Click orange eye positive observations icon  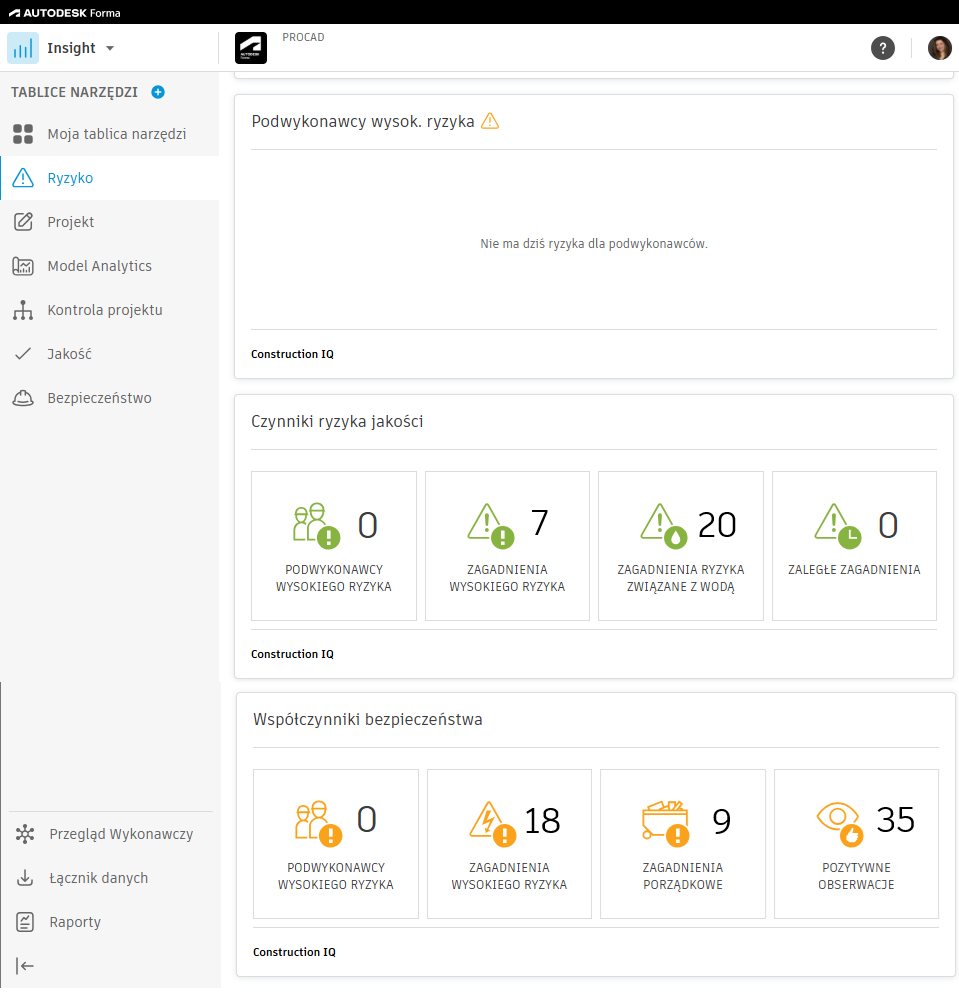coord(840,823)
